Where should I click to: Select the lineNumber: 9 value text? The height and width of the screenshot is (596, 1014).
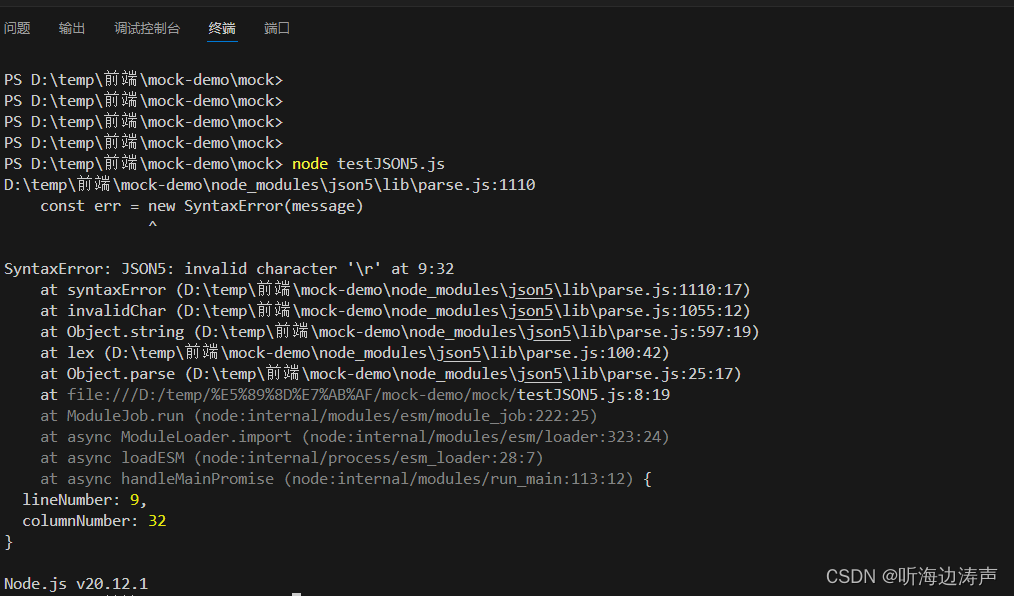134,499
